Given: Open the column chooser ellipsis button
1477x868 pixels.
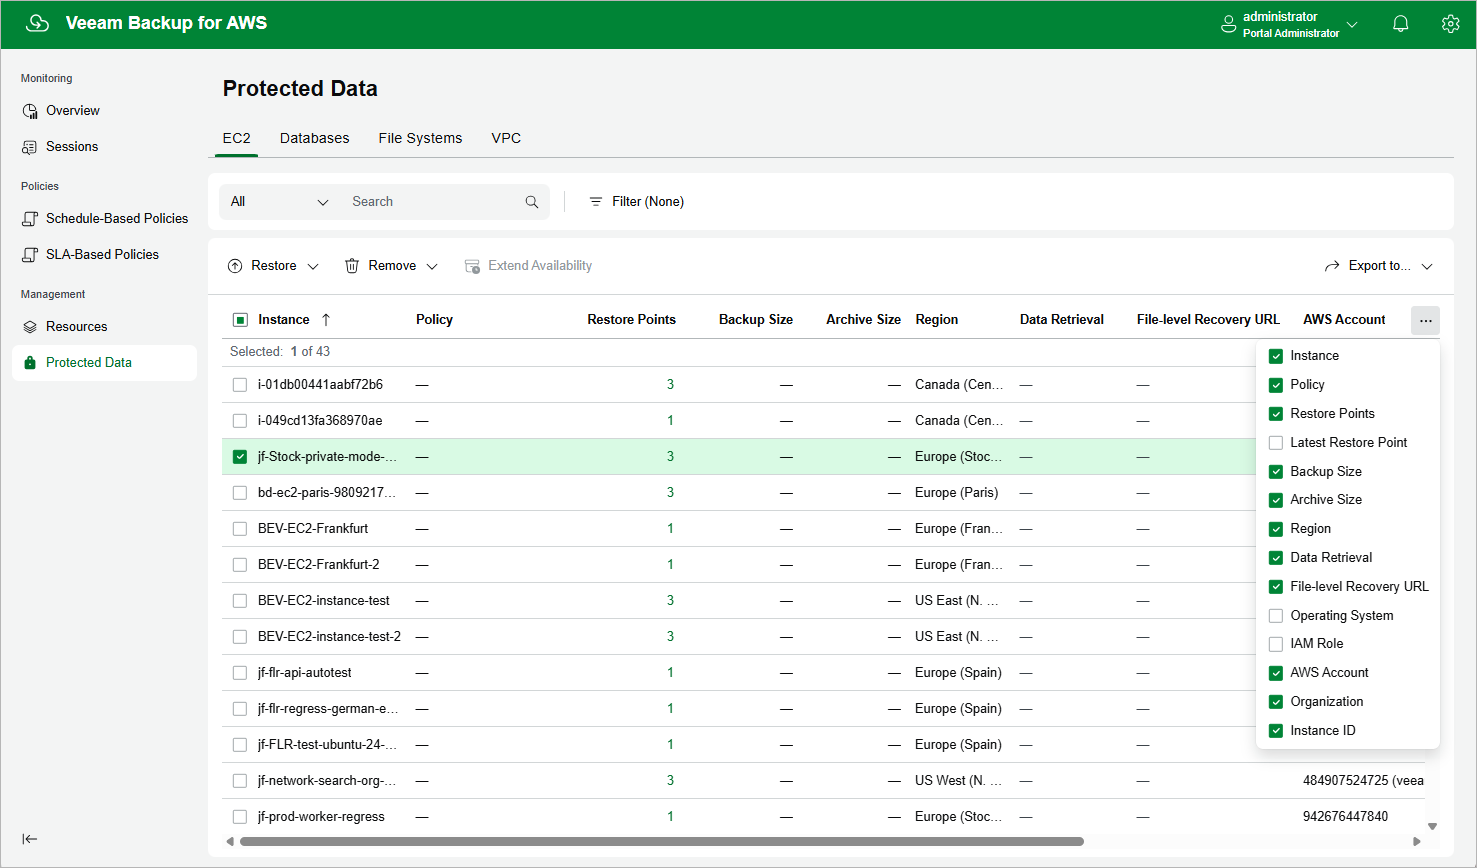Looking at the screenshot, I should click(1425, 320).
